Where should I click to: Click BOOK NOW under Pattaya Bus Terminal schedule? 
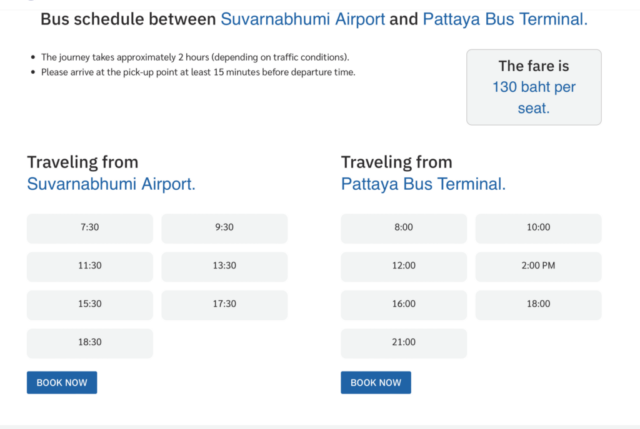click(376, 382)
